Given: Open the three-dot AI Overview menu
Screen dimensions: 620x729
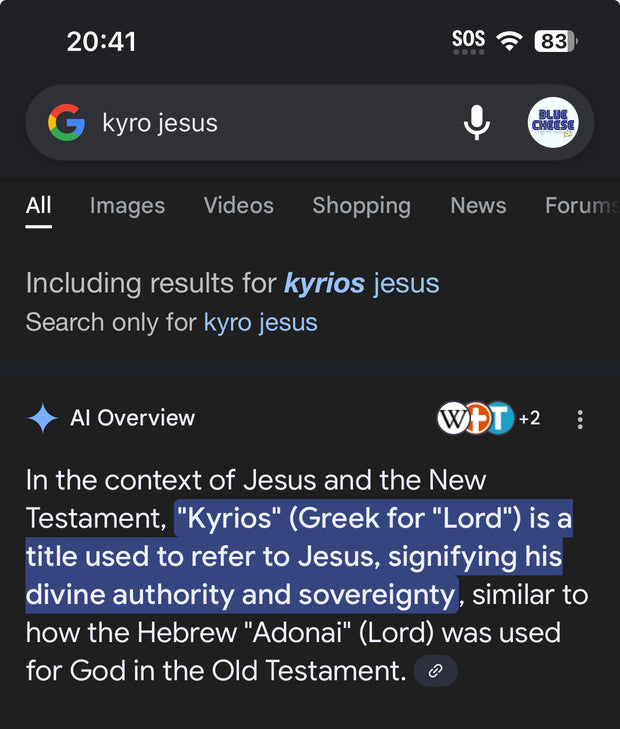Looking at the screenshot, I should (x=580, y=419).
